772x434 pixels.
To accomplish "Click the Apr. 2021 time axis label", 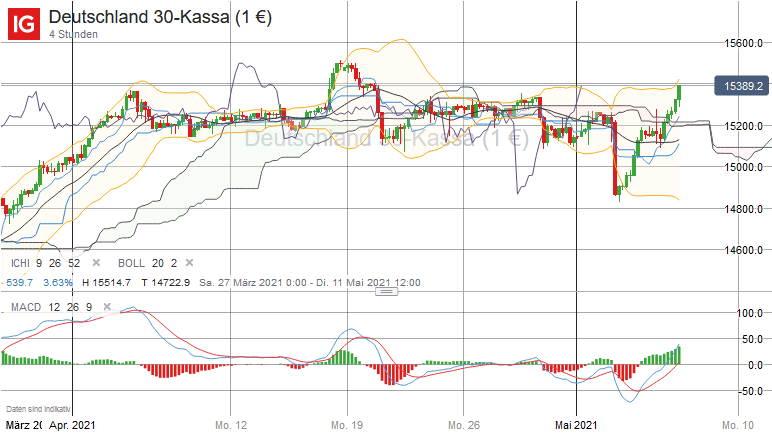I will click(x=72, y=425).
